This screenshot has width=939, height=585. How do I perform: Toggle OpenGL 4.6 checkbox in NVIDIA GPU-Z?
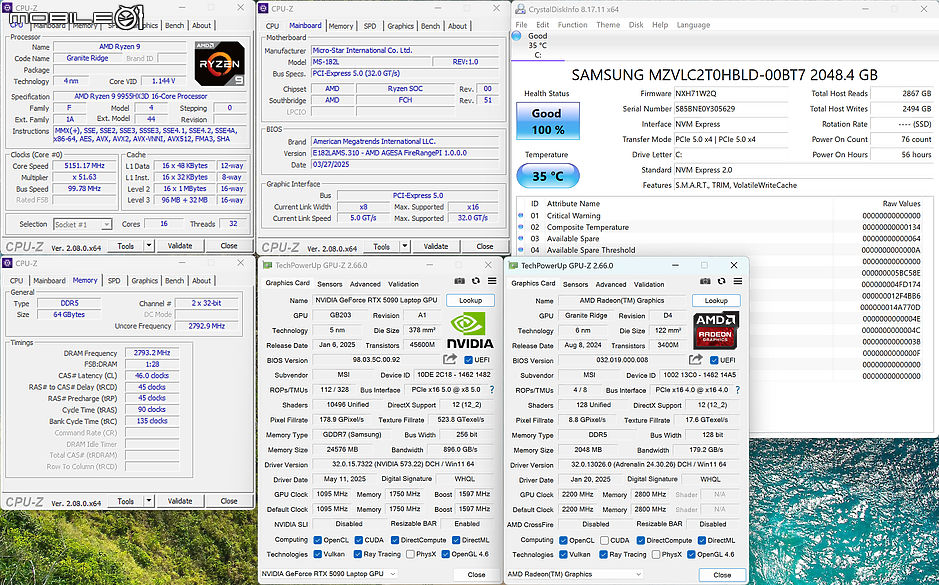pyautogui.click(x=446, y=554)
